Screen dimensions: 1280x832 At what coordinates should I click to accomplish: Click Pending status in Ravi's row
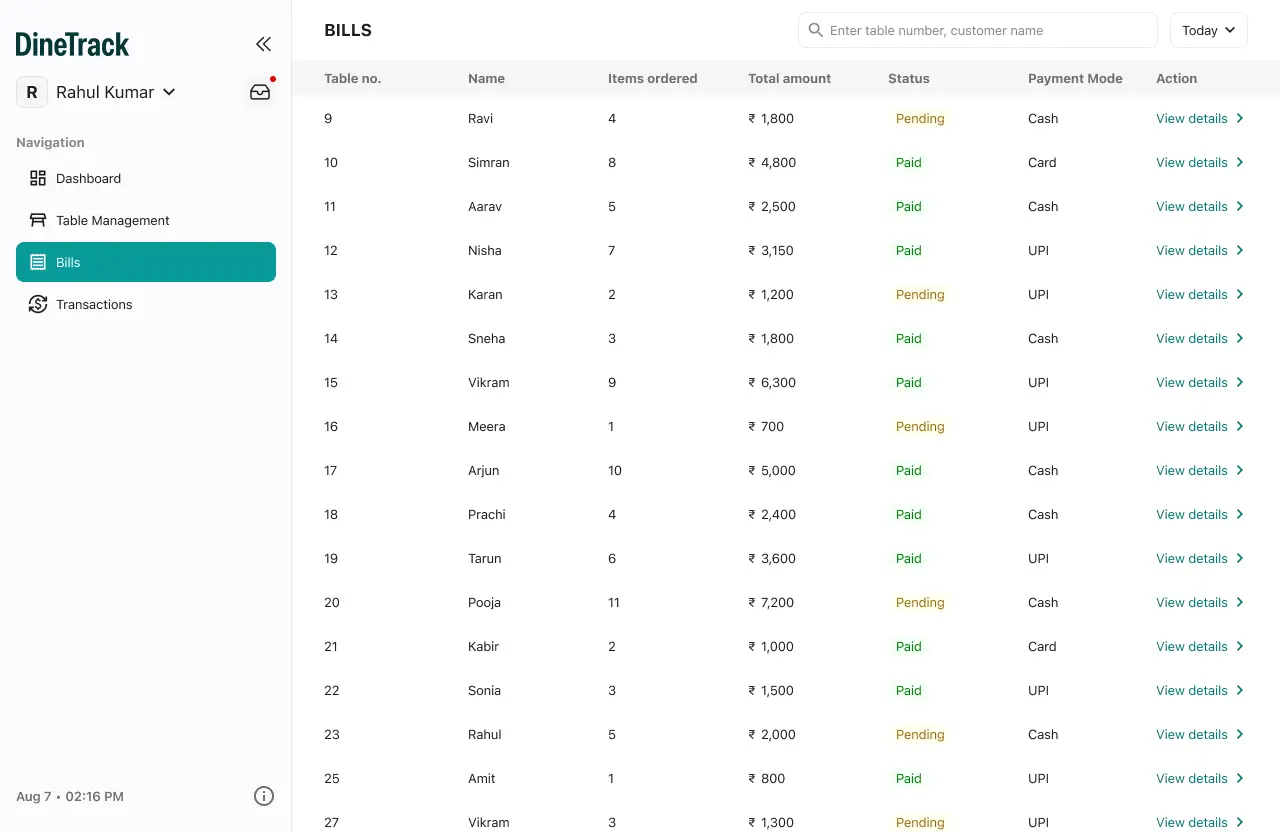(x=920, y=118)
